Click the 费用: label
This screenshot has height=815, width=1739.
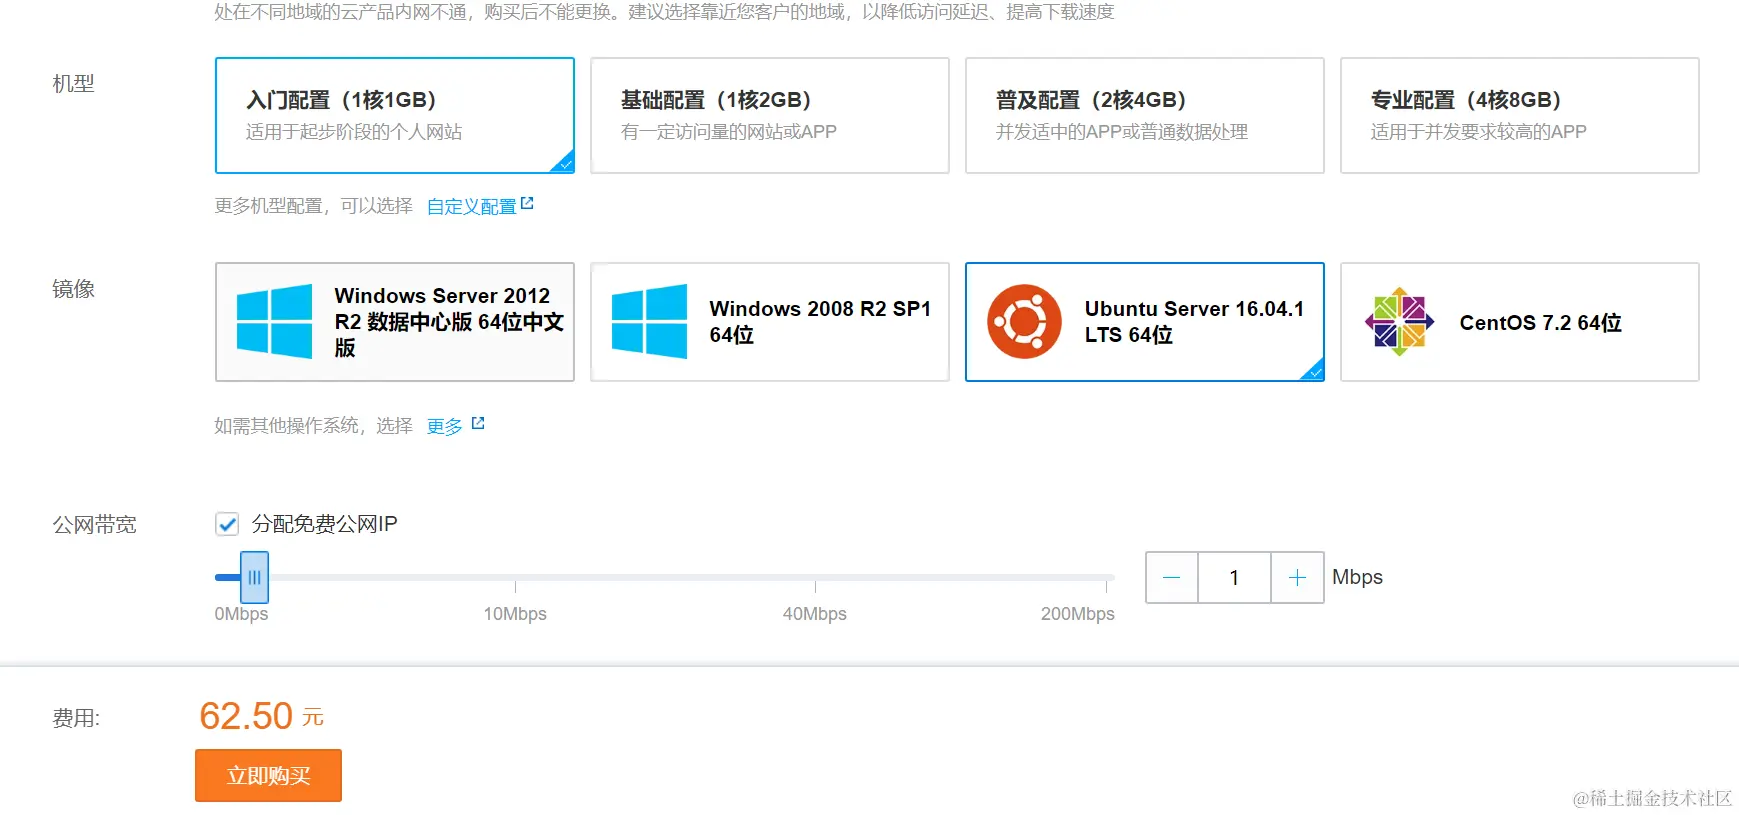point(76,718)
